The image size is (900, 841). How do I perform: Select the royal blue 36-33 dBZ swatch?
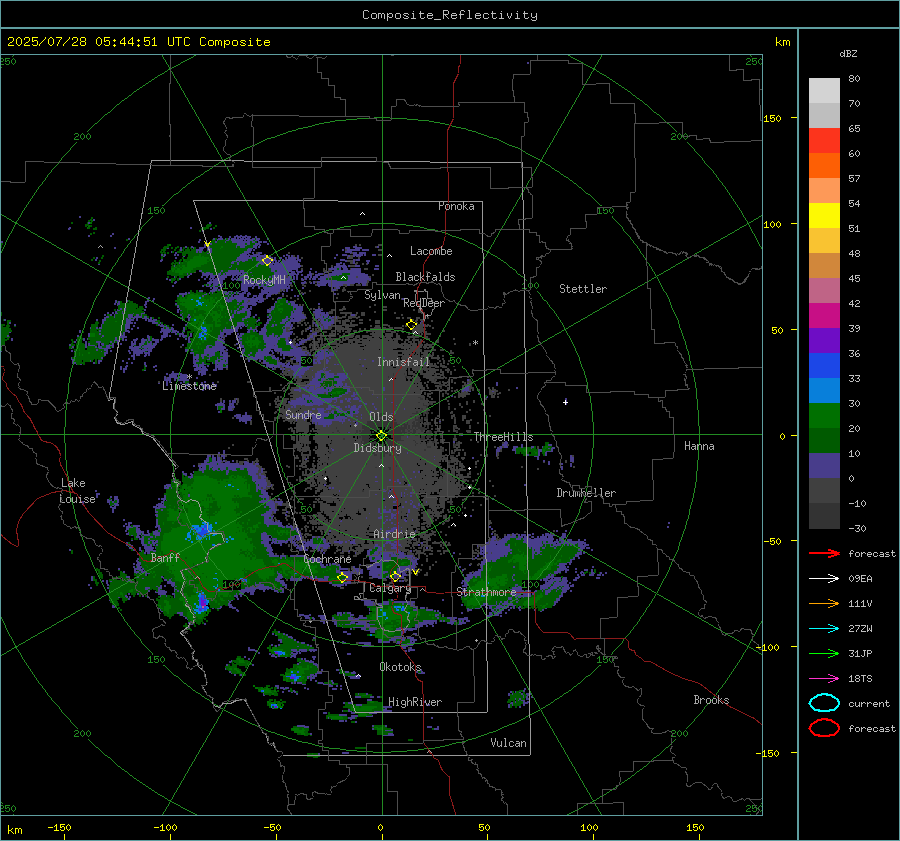click(824, 366)
